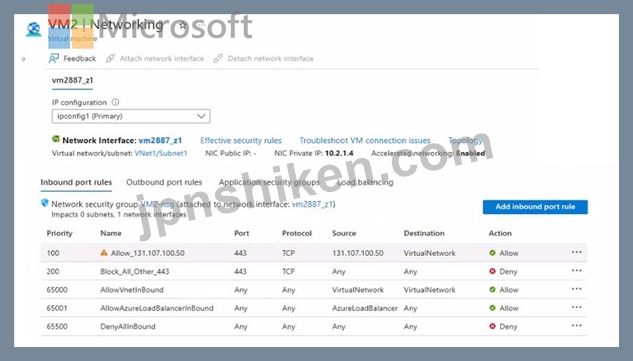Click the red Deny icon in the priority 65500 row
Image resolution: width=633 pixels, height=361 pixels.
pos(492,326)
